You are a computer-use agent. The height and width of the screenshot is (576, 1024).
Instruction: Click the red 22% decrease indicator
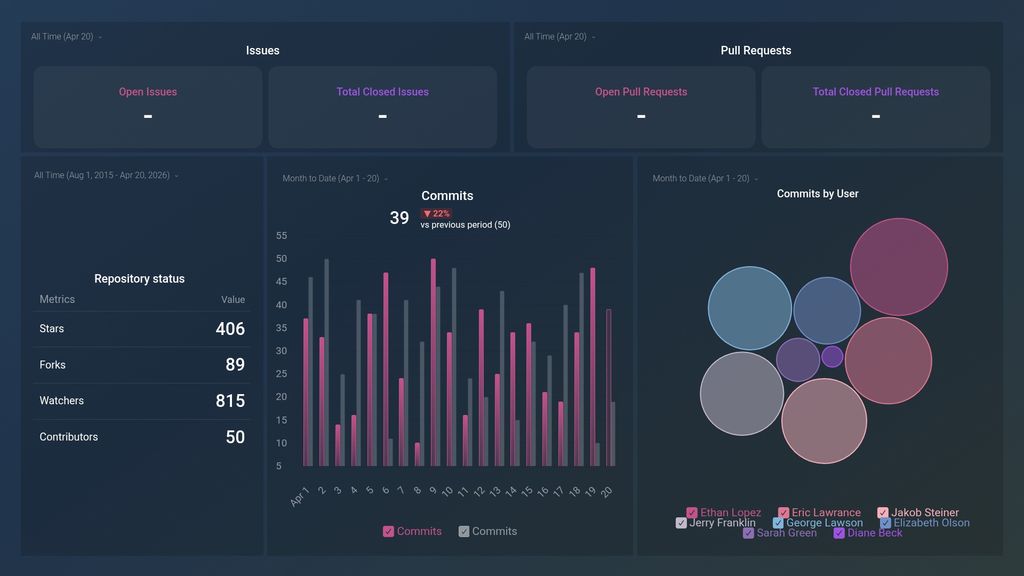point(436,213)
